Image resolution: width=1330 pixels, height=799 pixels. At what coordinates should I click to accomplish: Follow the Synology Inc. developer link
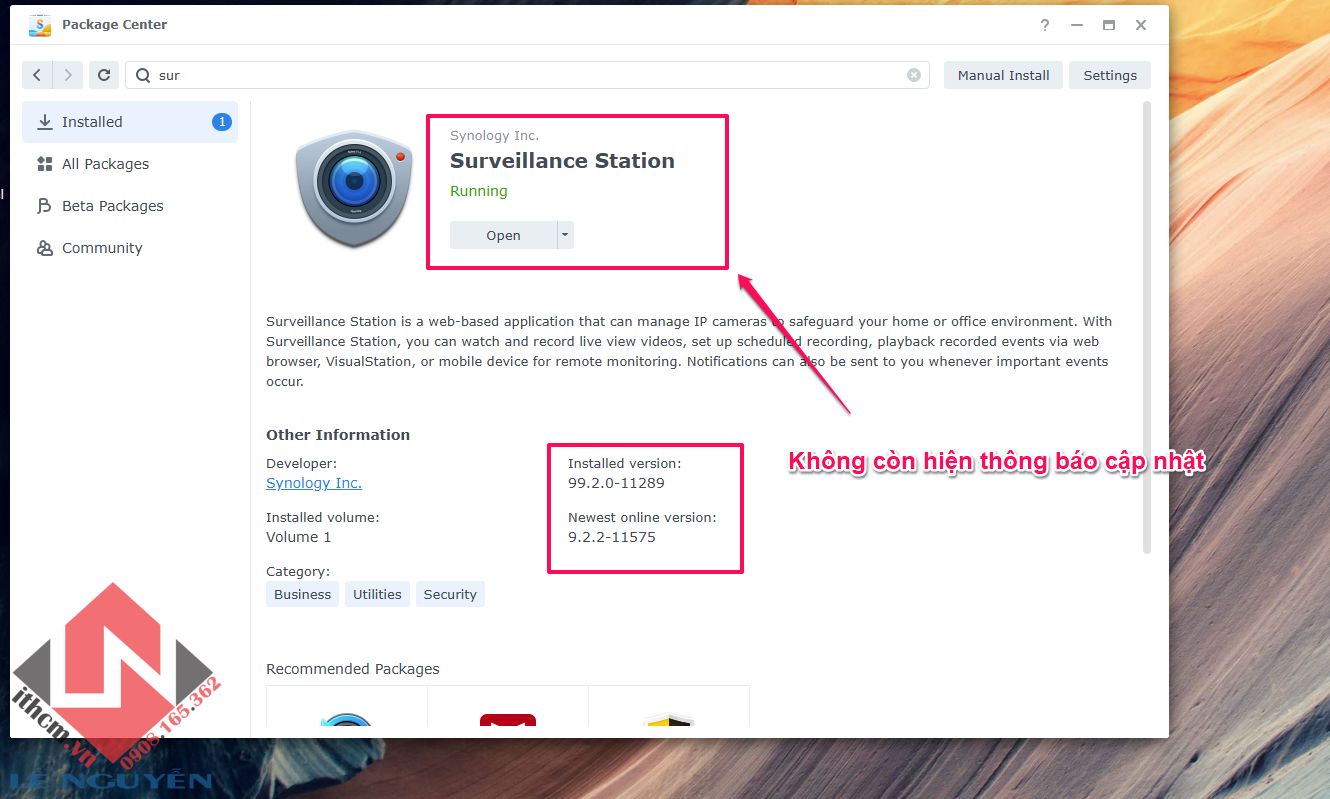click(314, 483)
